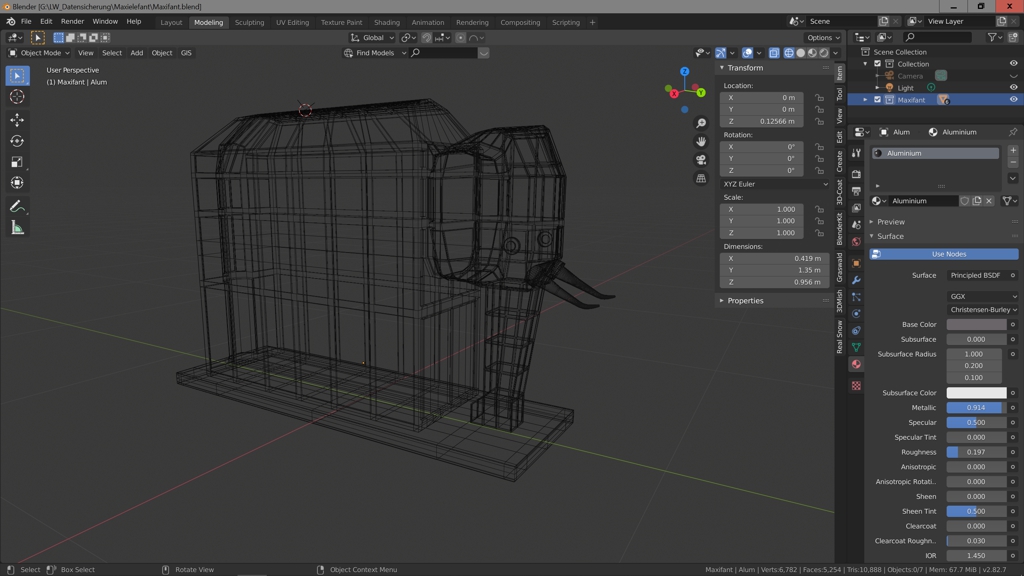Image resolution: width=1024 pixels, height=576 pixels.
Task: Select the Rotate tool in left toolbar
Action: point(17,141)
